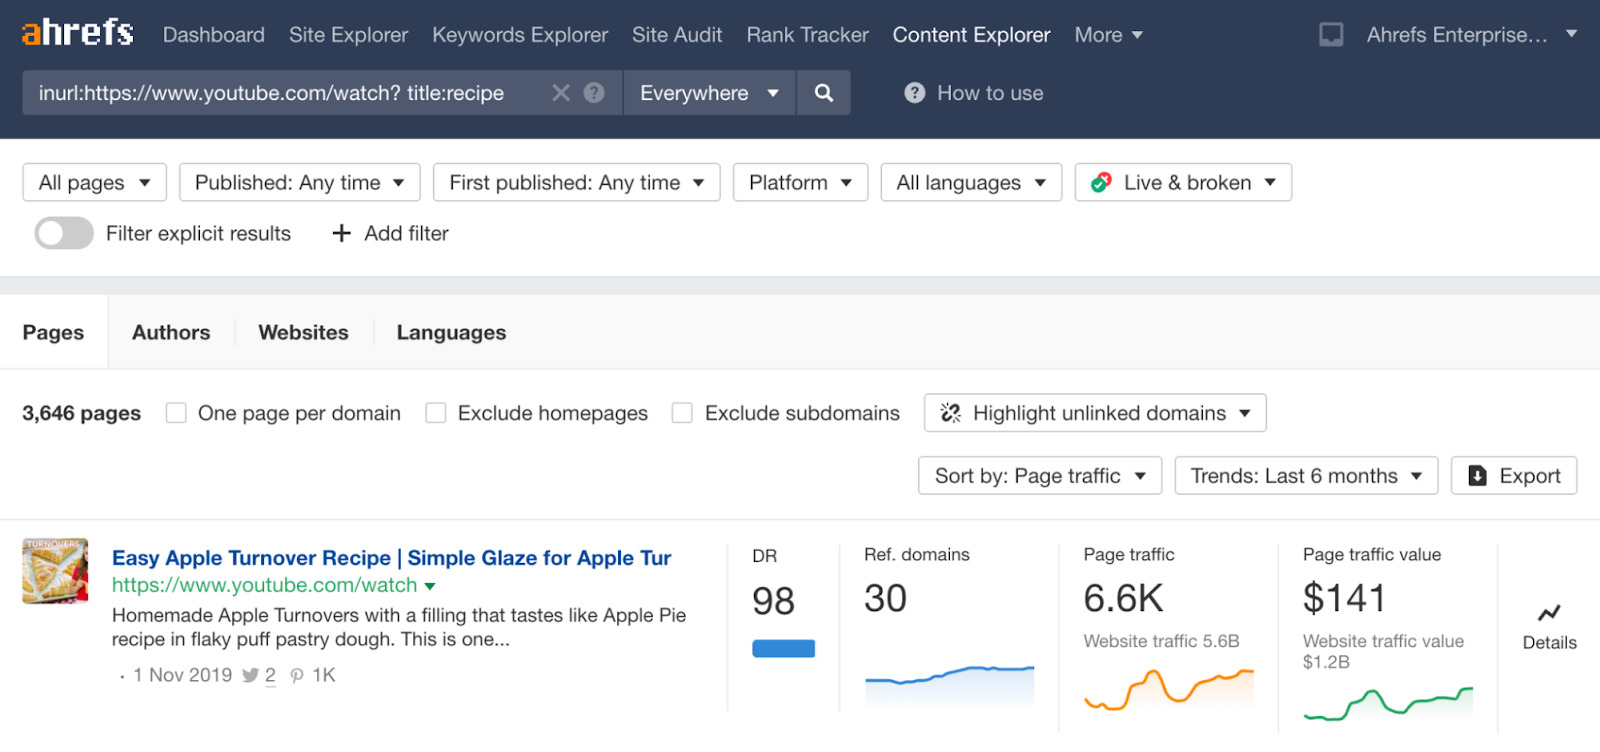Click the Pinterest shares icon on result

pos(297,676)
